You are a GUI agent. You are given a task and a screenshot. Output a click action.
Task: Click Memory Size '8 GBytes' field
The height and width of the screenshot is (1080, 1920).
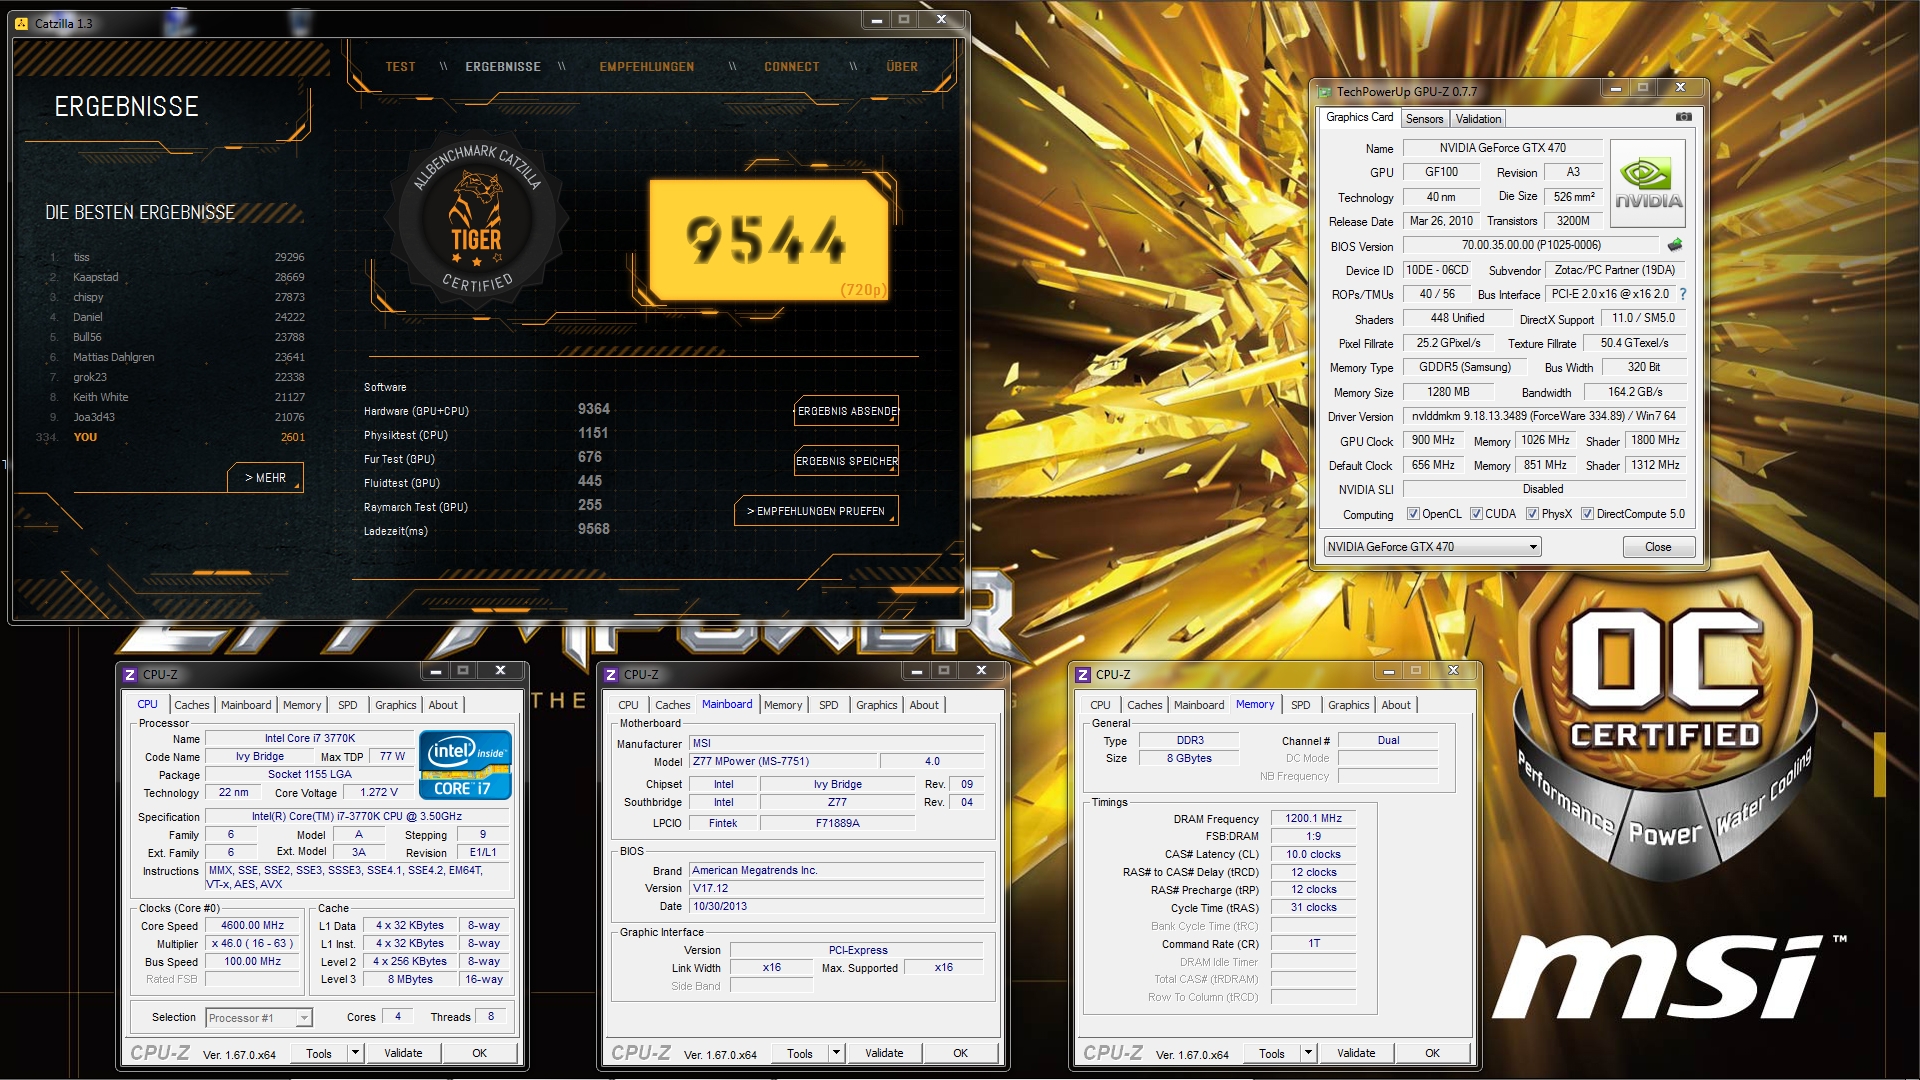(x=1189, y=758)
